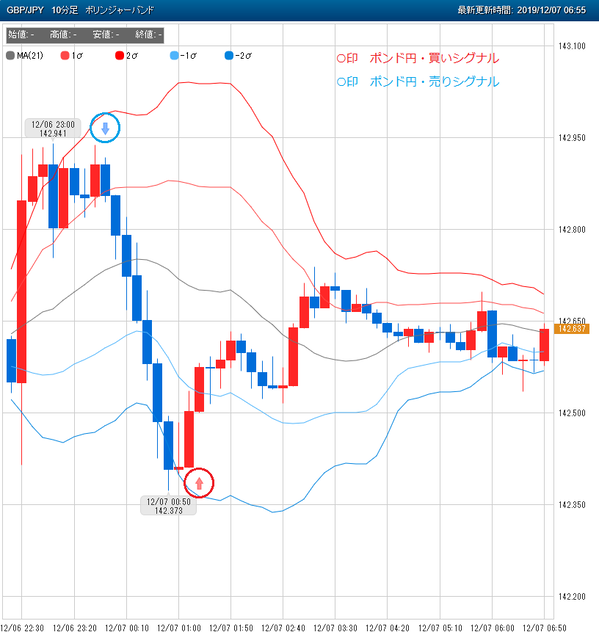Screen dimensions: 599x632
Task: Click the 高値 high price field
Action: pos(63,35)
